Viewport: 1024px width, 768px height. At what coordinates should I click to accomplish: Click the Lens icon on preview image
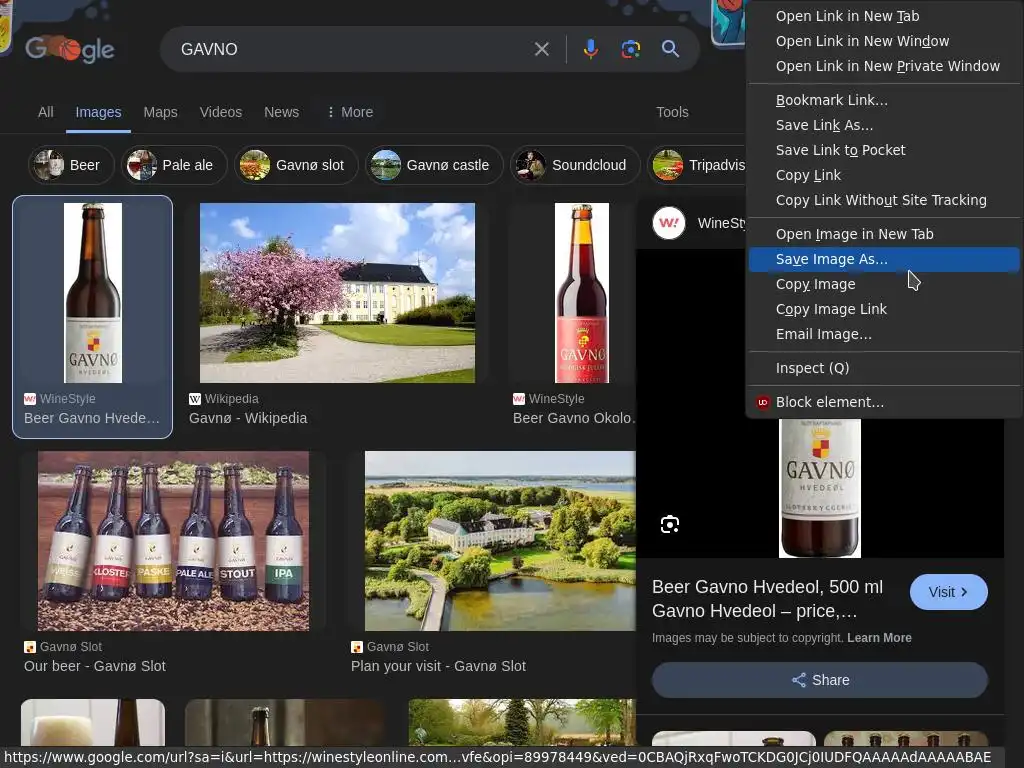670,524
